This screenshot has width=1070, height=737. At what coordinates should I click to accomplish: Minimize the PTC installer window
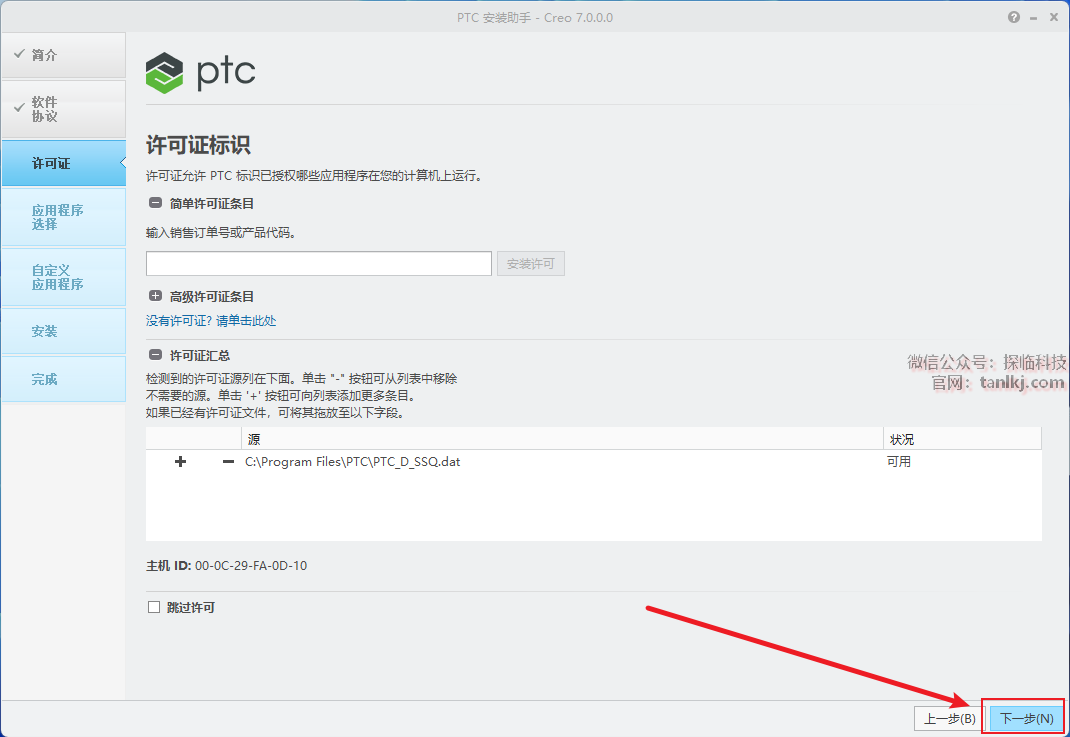coord(1034,18)
